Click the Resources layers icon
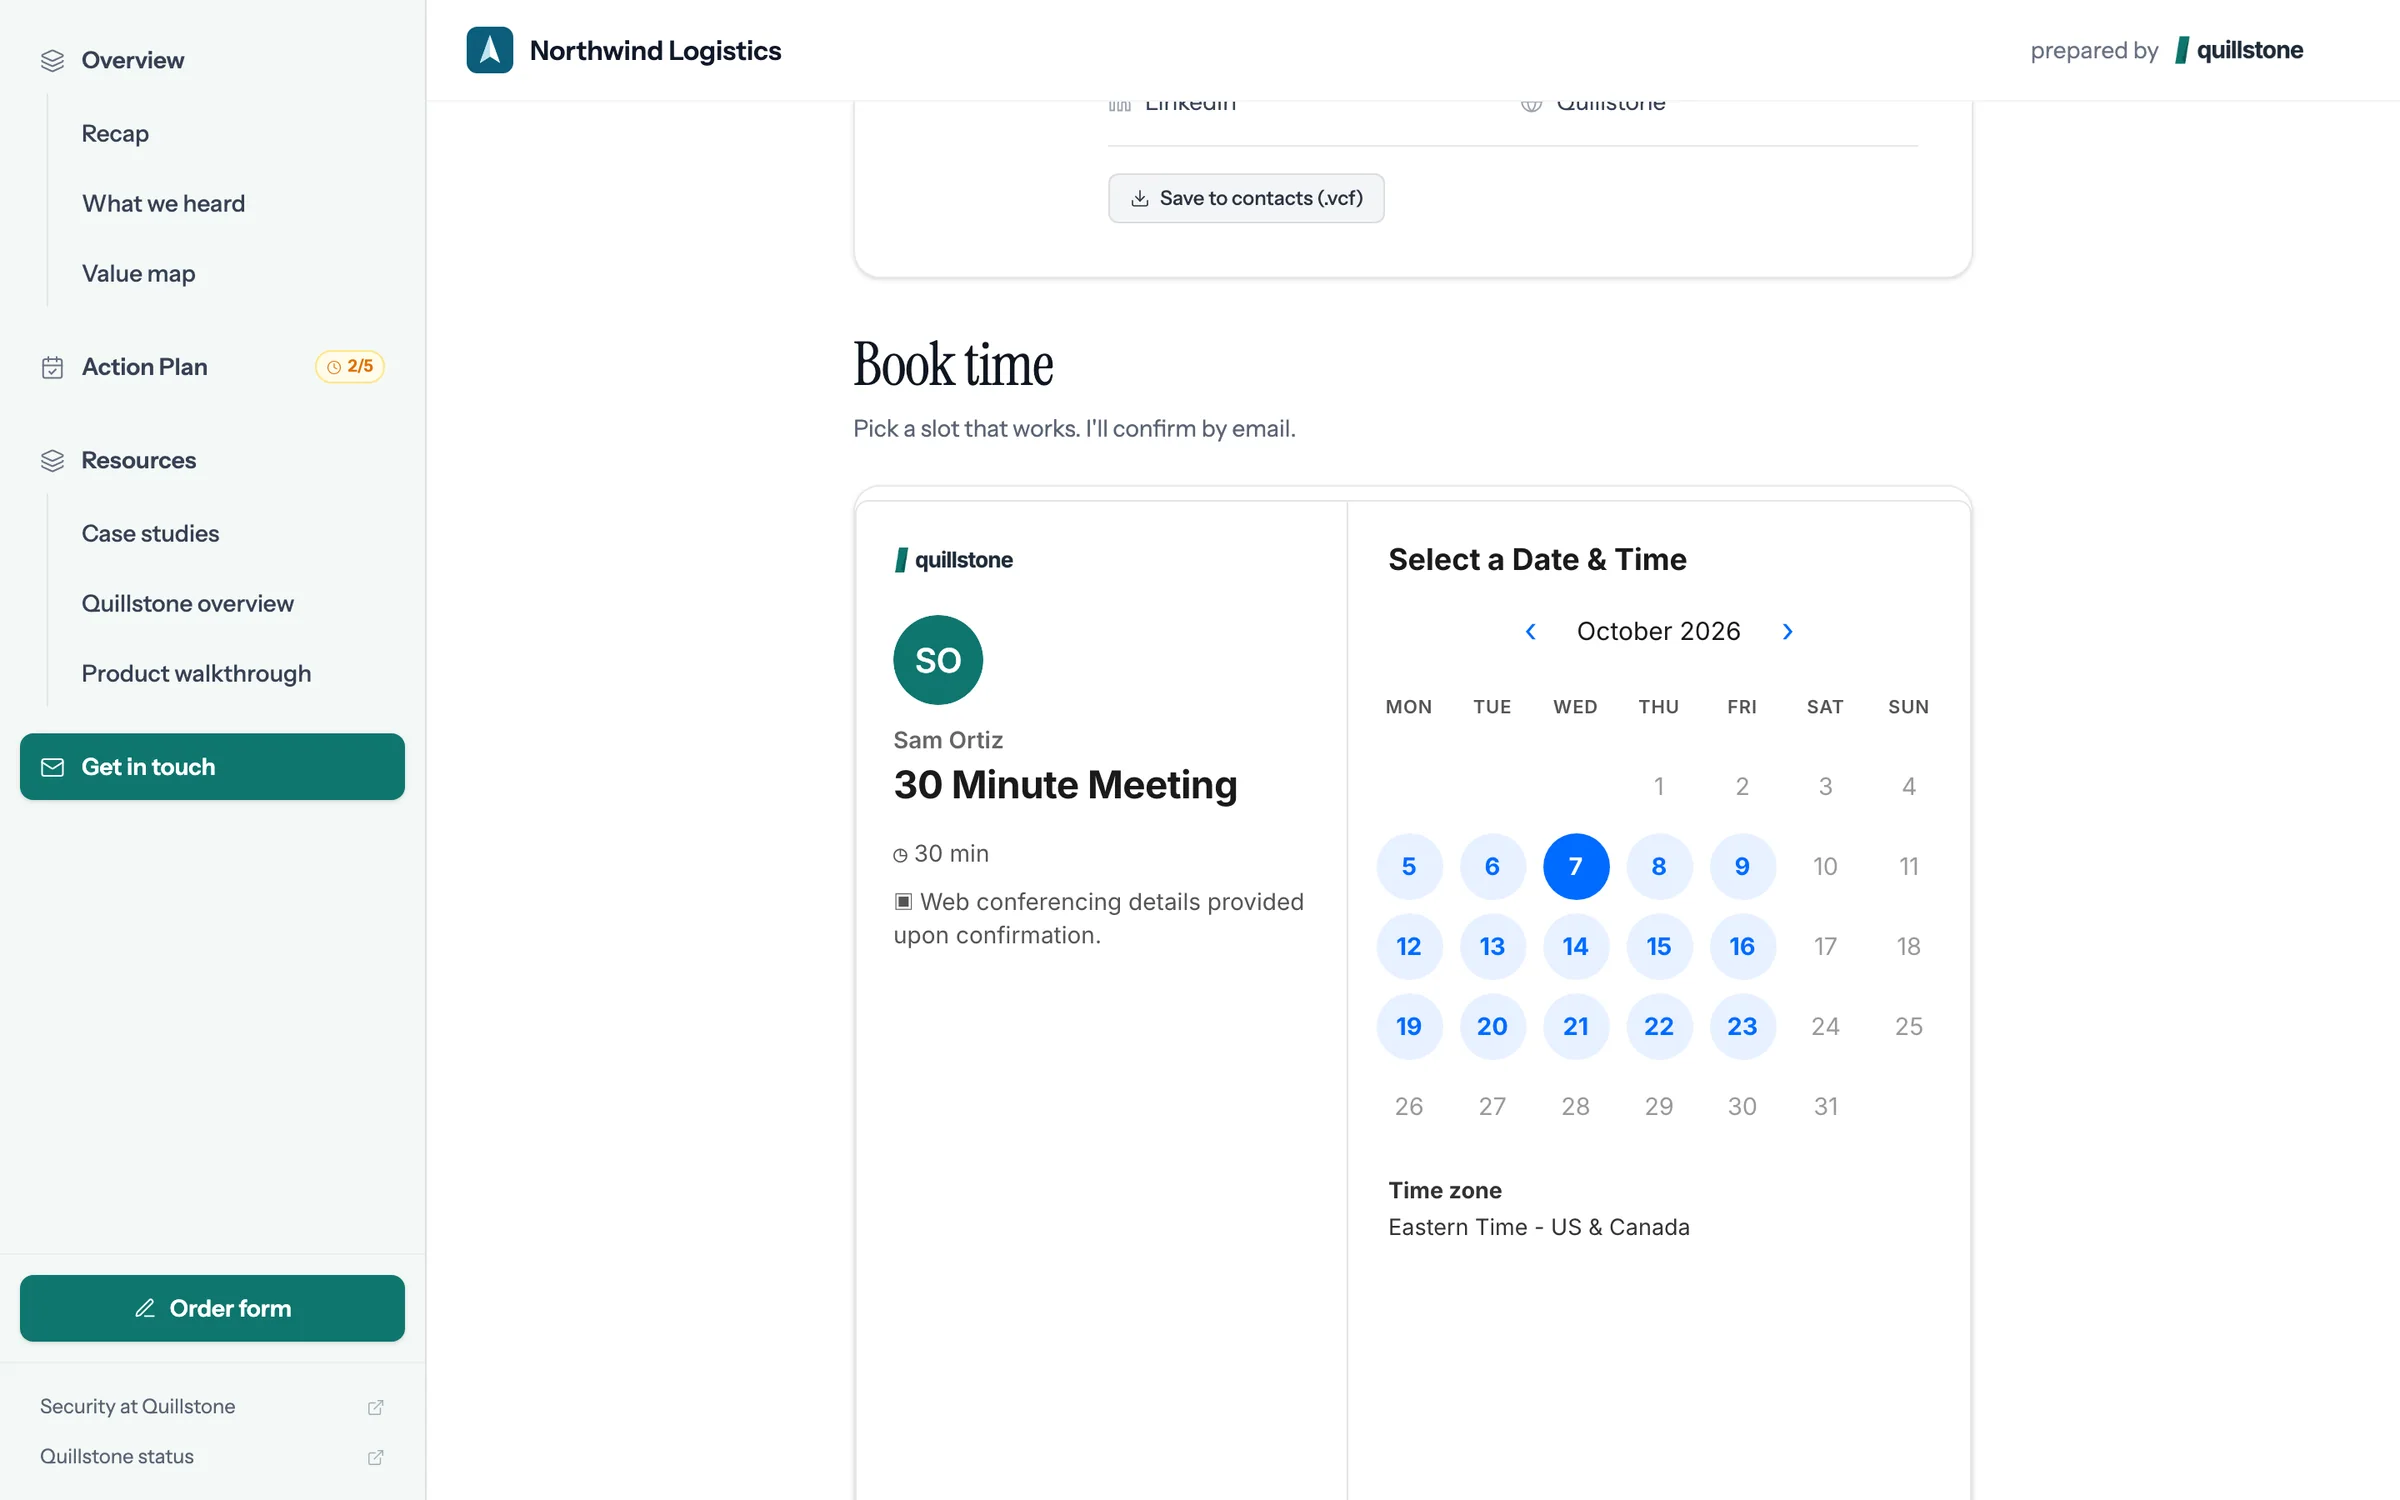 tap(52, 461)
